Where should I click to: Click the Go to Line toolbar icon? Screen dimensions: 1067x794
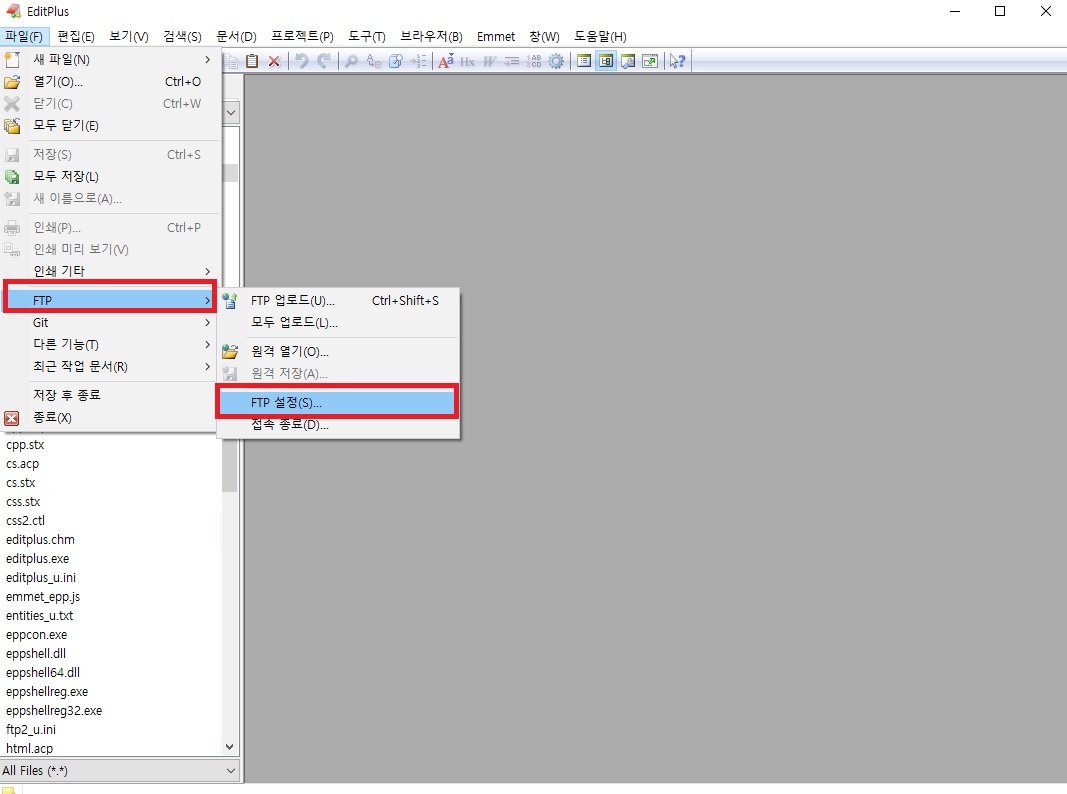coord(418,61)
